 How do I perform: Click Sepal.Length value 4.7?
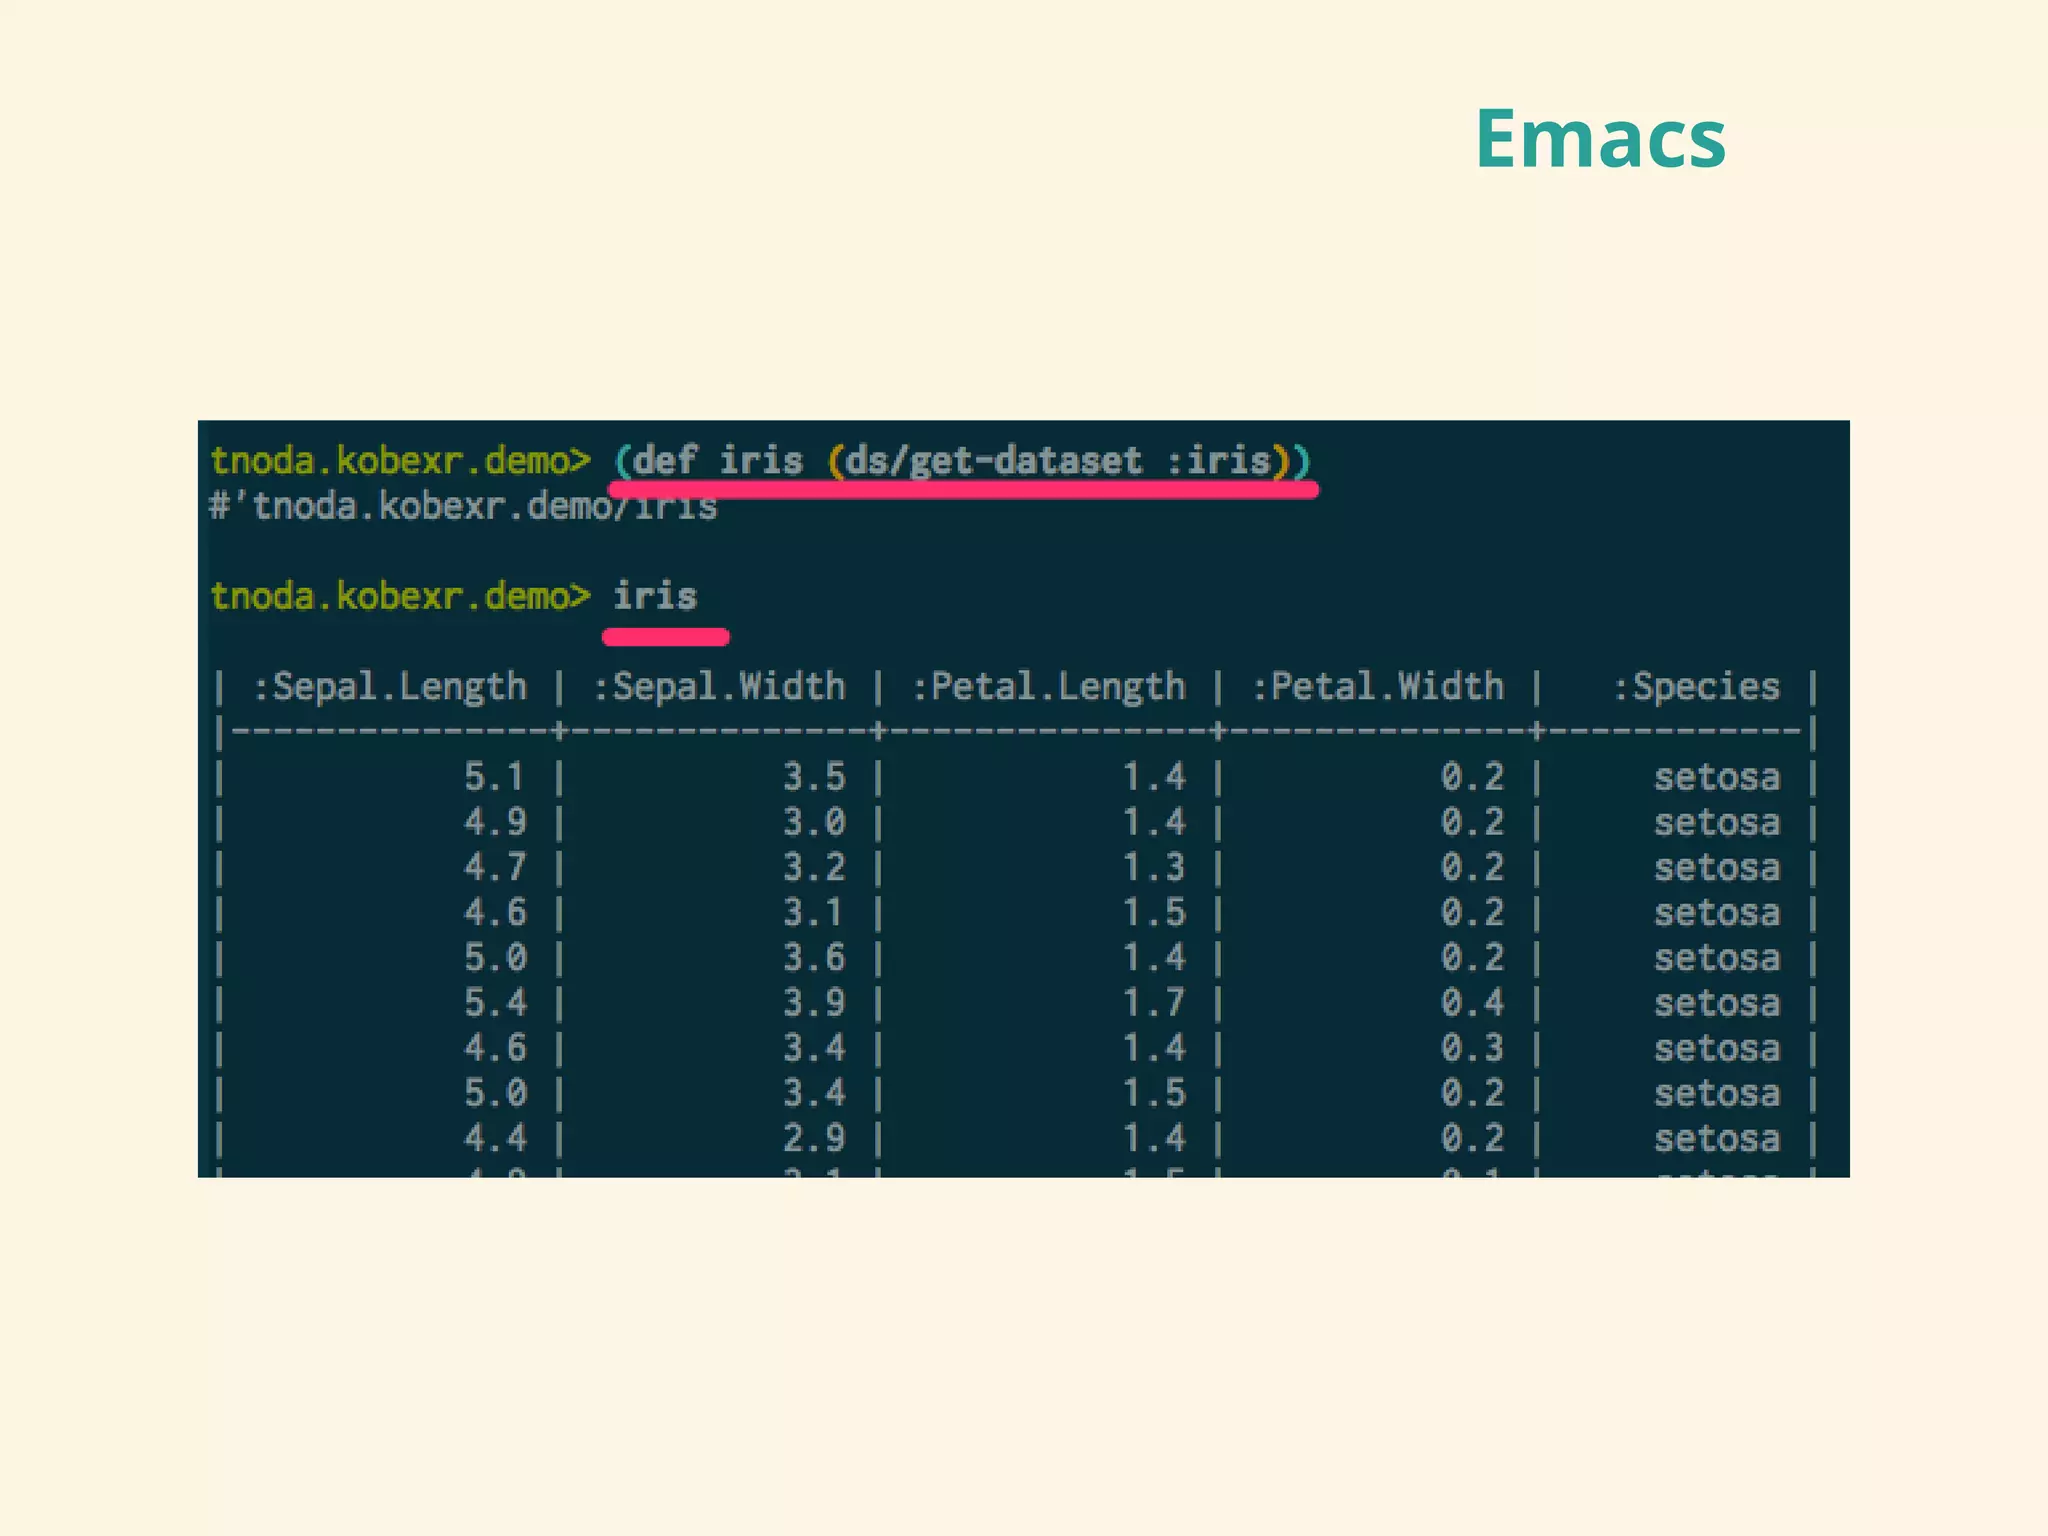[x=495, y=867]
